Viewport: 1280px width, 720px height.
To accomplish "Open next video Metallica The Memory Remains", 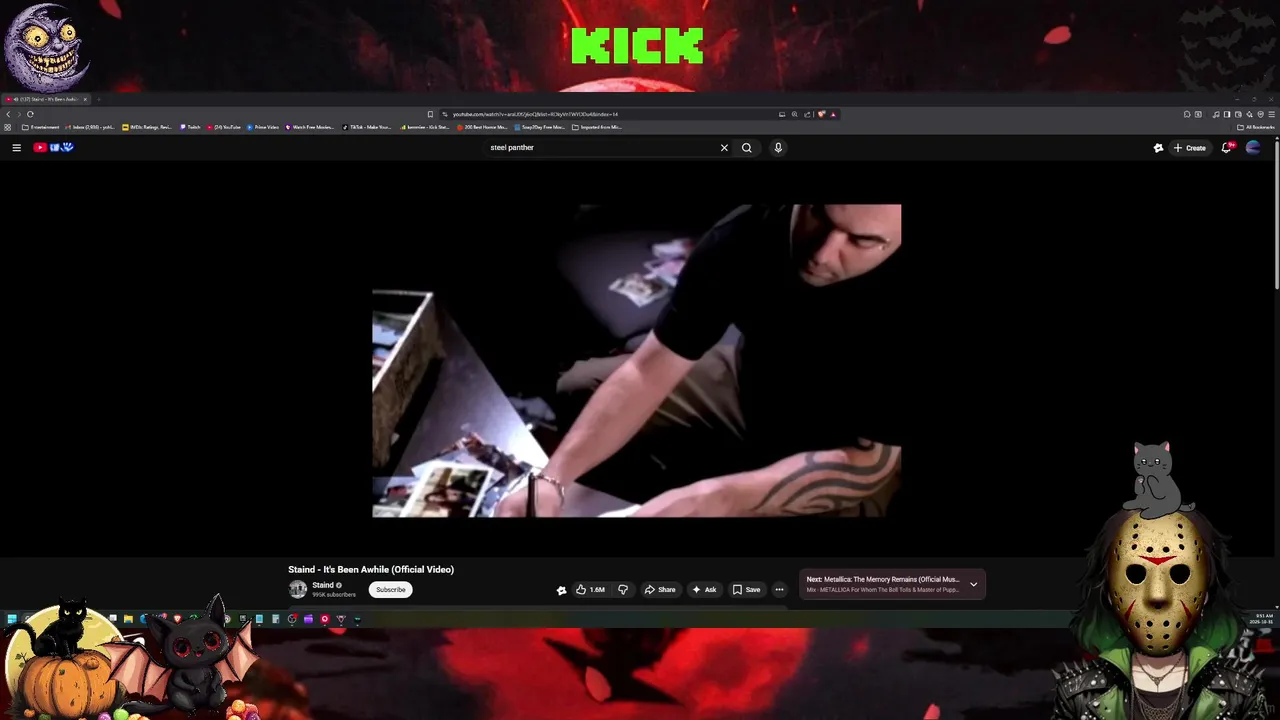I will 883,579.
